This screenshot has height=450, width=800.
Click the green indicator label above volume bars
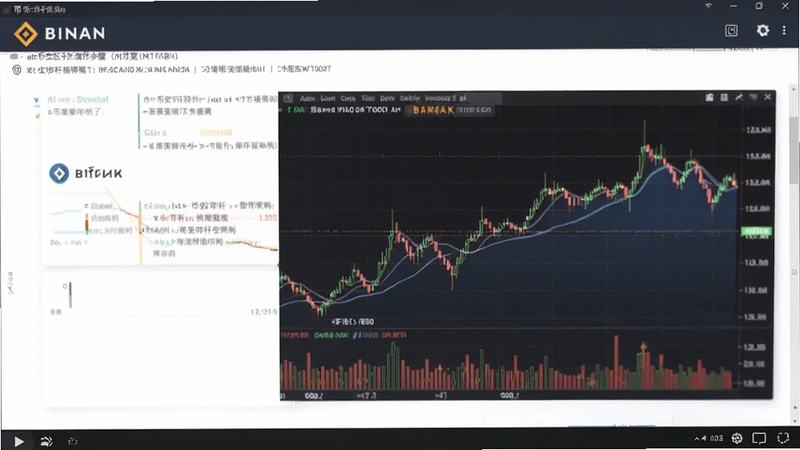[x=331, y=335]
